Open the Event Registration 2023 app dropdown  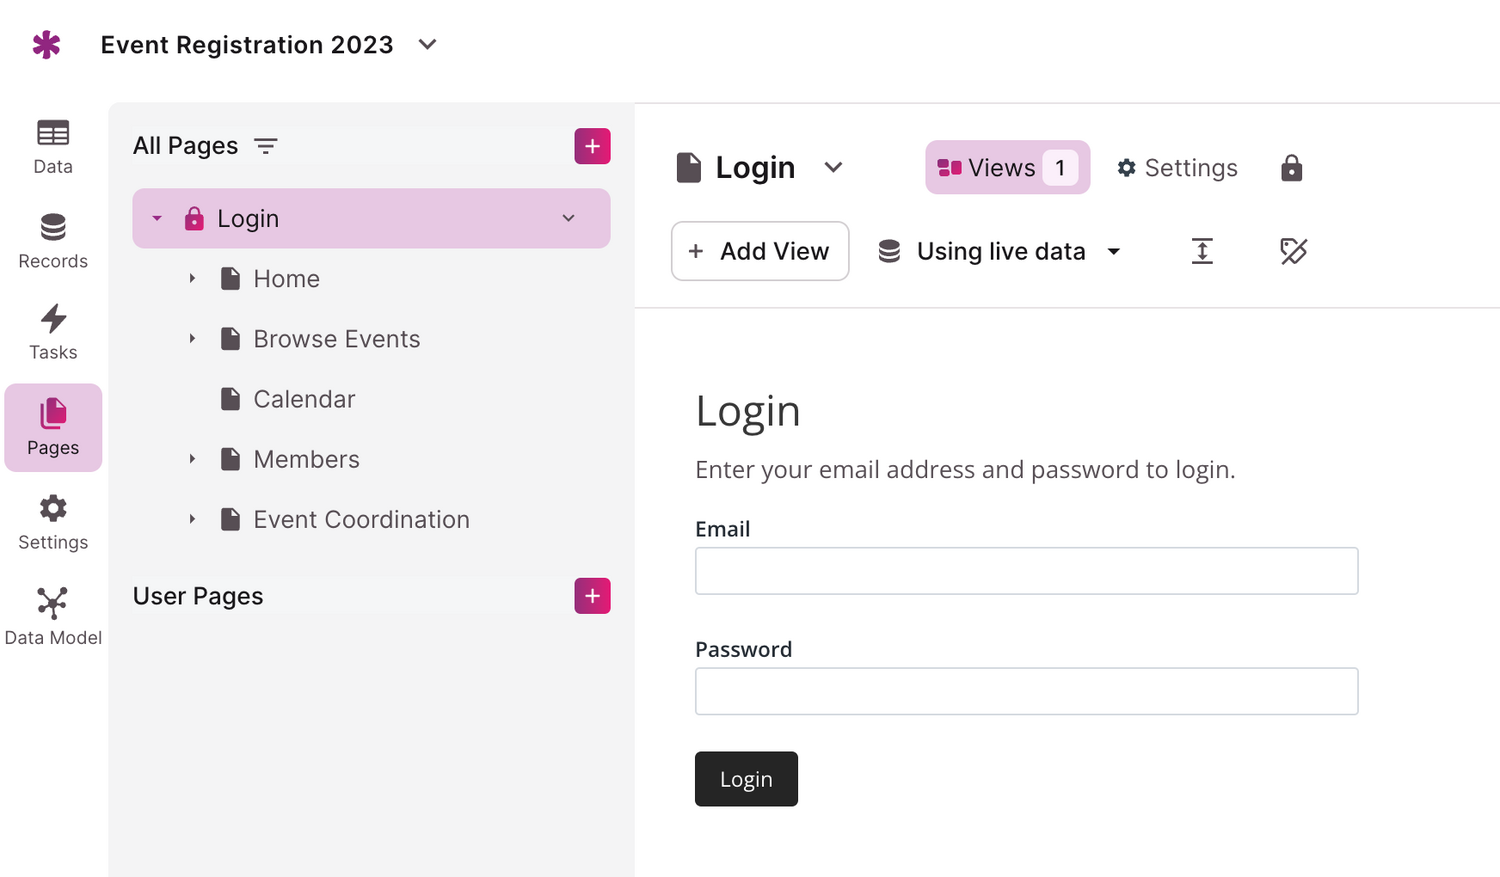[428, 45]
